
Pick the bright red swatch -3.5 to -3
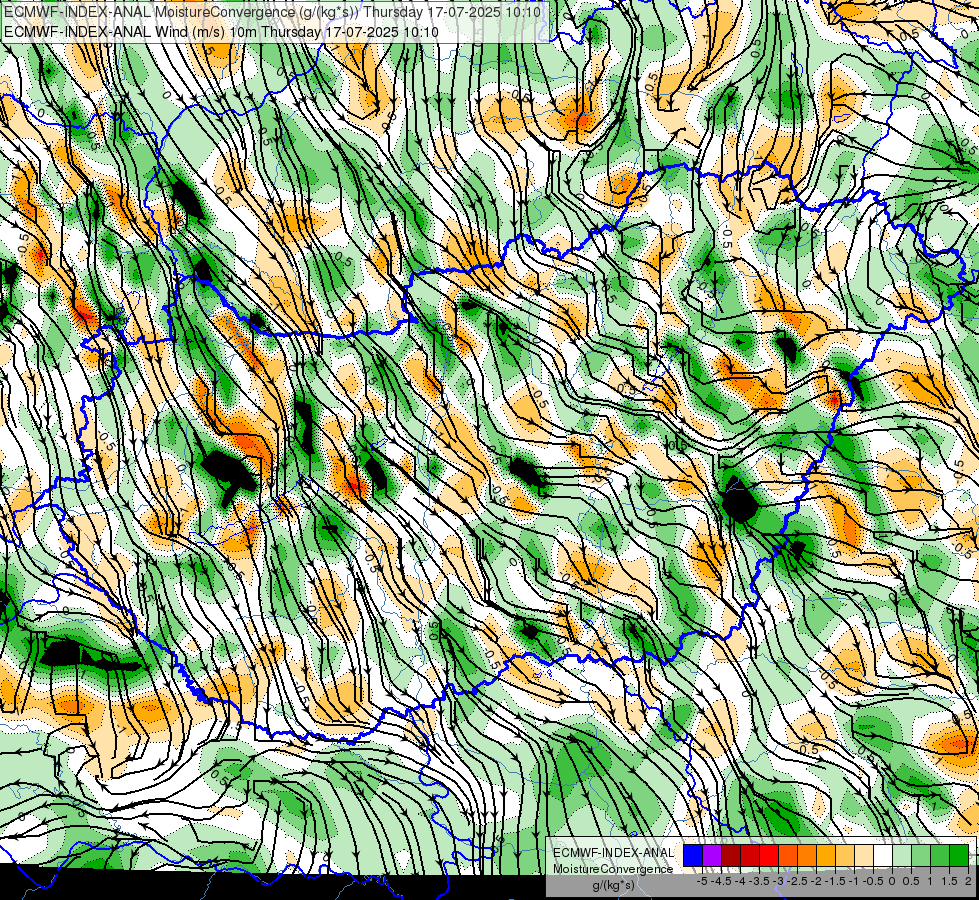[x=769, y=856]
